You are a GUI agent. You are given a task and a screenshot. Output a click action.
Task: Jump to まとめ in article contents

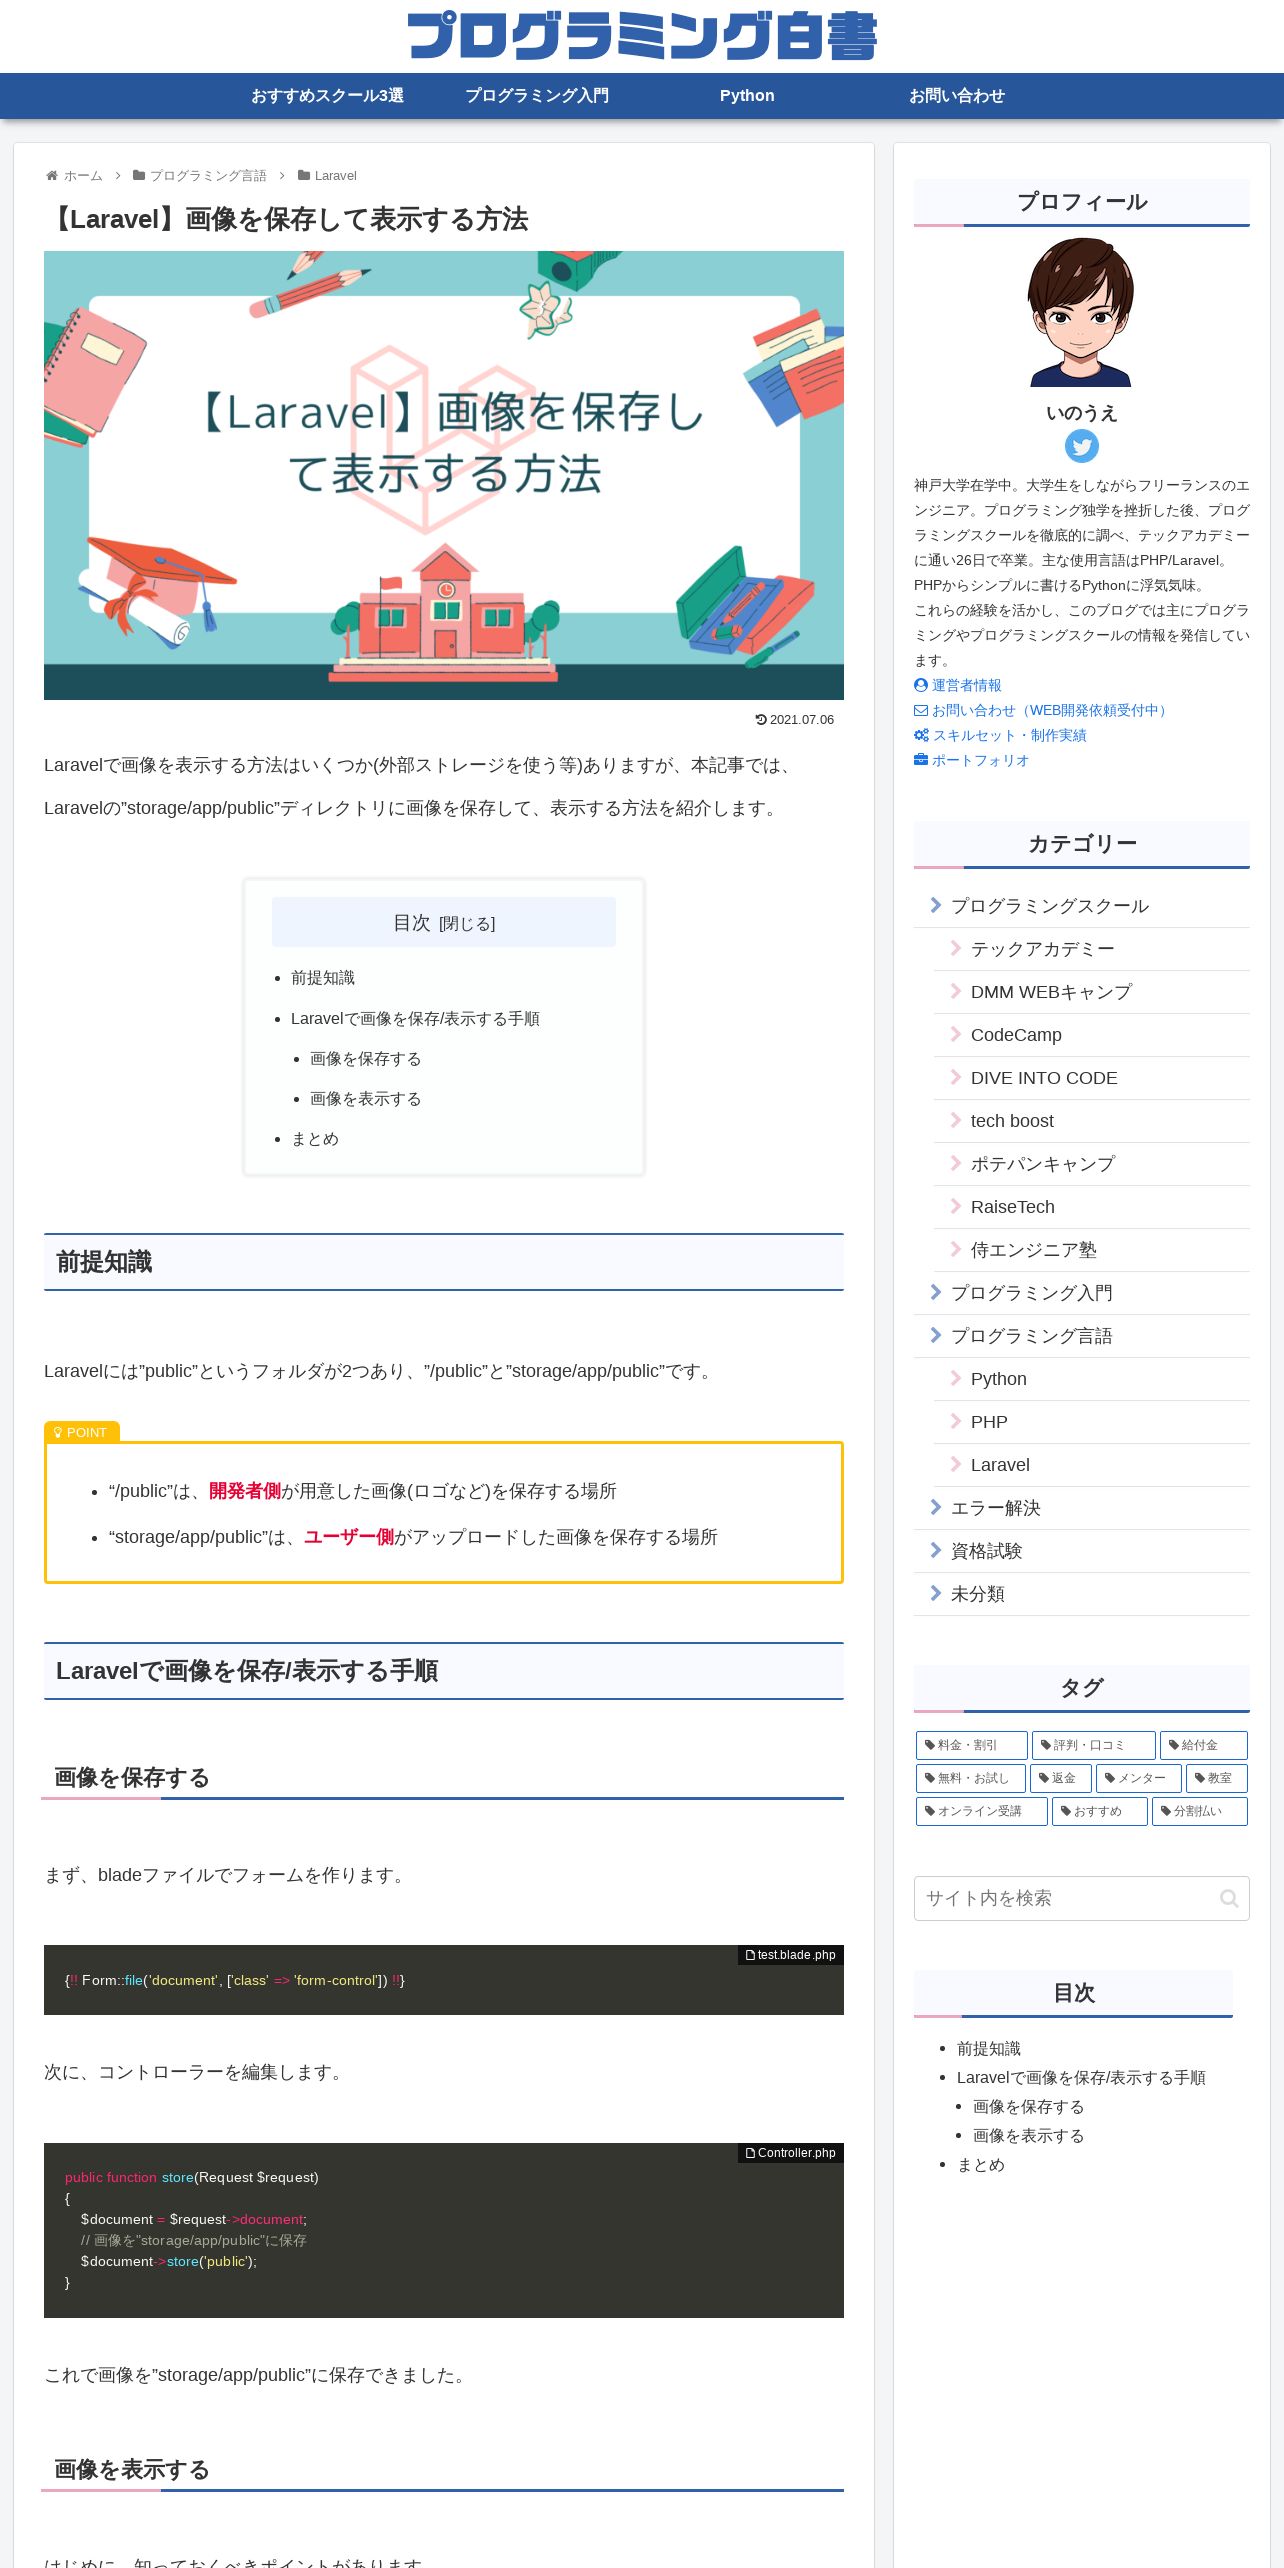coord(315,1139)
